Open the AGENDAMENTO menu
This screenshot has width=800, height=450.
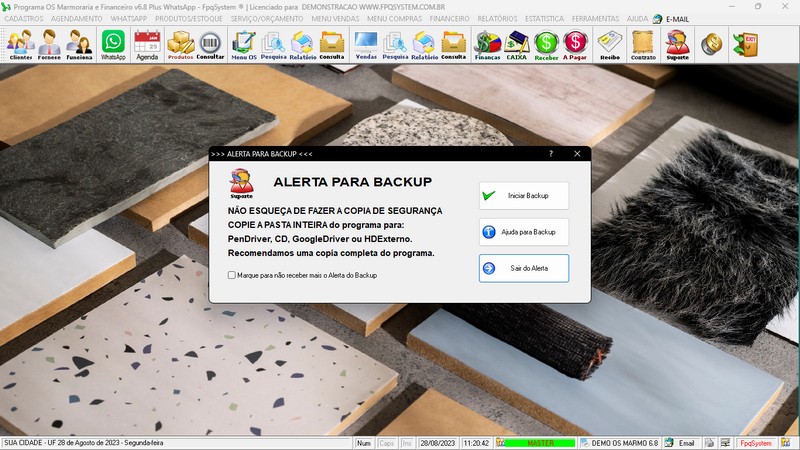click(77, 19)
